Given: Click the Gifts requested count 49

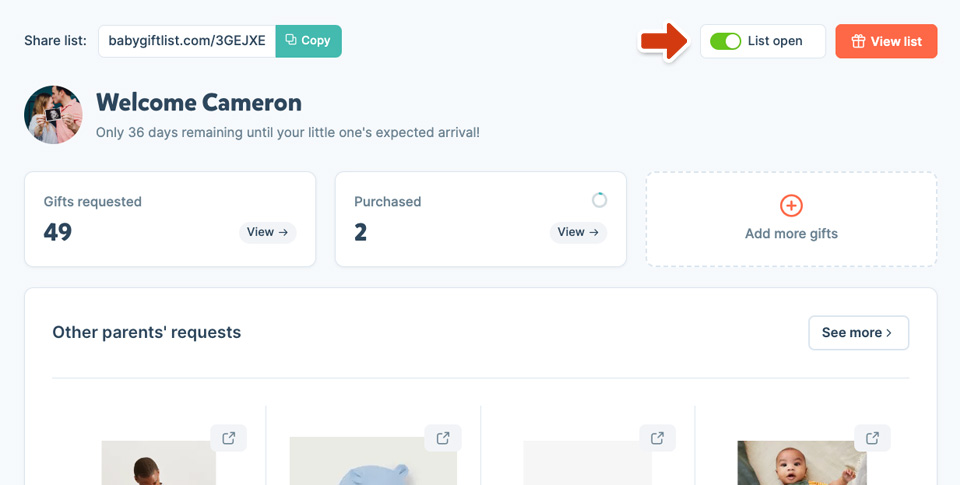Looking at the screenshot, I should click(x=58, y=232).
